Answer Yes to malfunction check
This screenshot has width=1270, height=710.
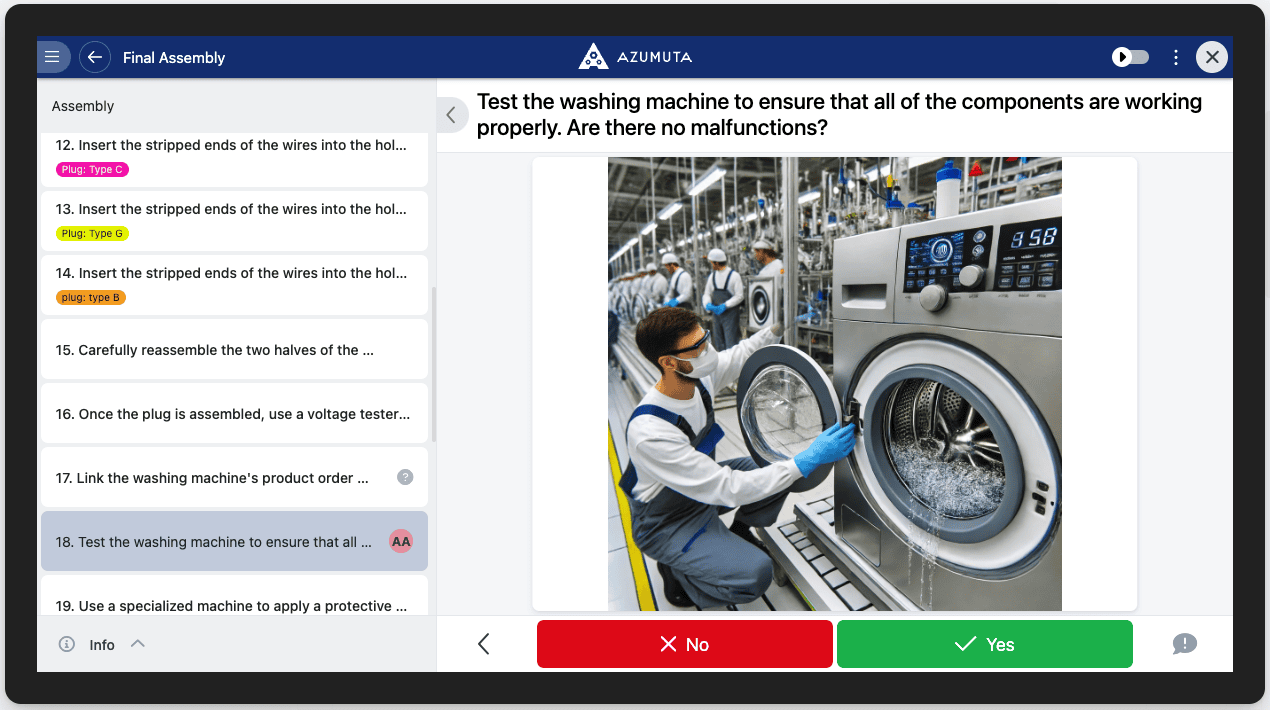(984, 644)
